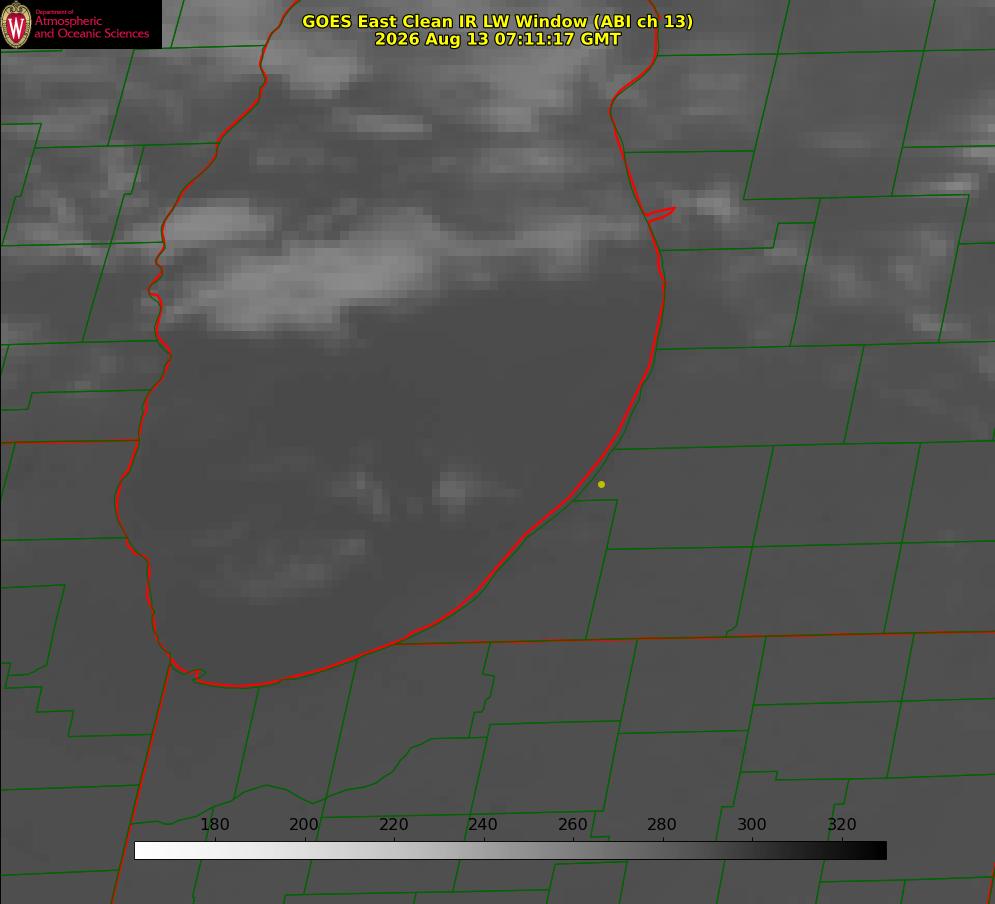
Task: Click the 320 label on the colorbar
Action: click(x=842, y=824)
